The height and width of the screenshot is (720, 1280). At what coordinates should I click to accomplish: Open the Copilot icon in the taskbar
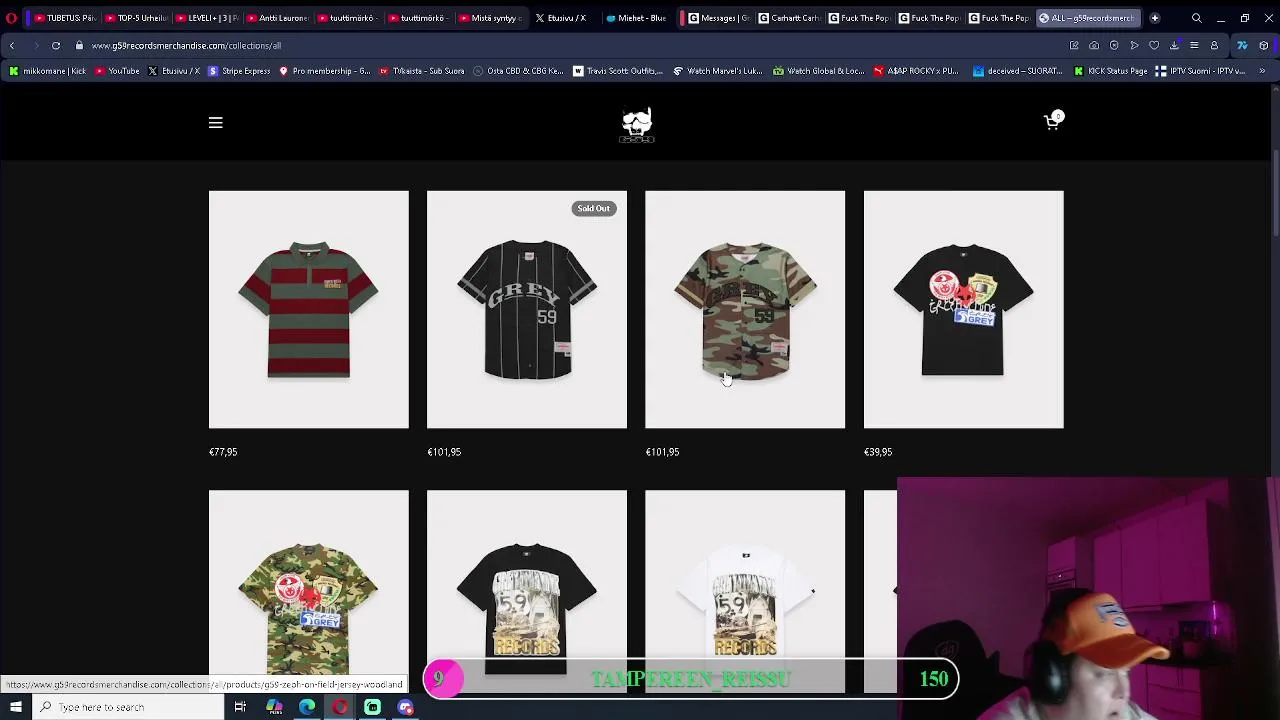(274, 707)
